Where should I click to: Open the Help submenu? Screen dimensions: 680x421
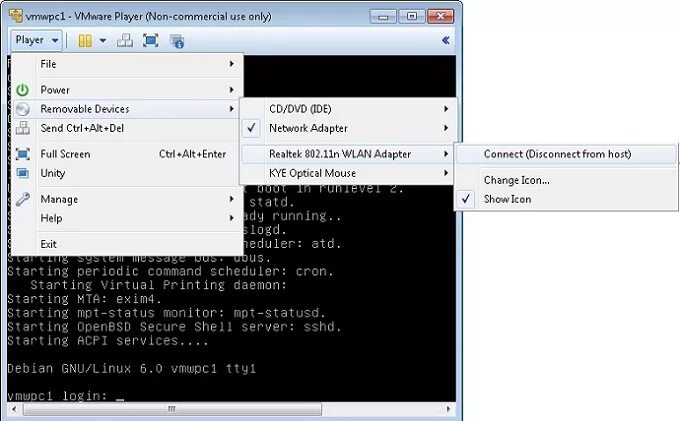(x=128, y=218)
